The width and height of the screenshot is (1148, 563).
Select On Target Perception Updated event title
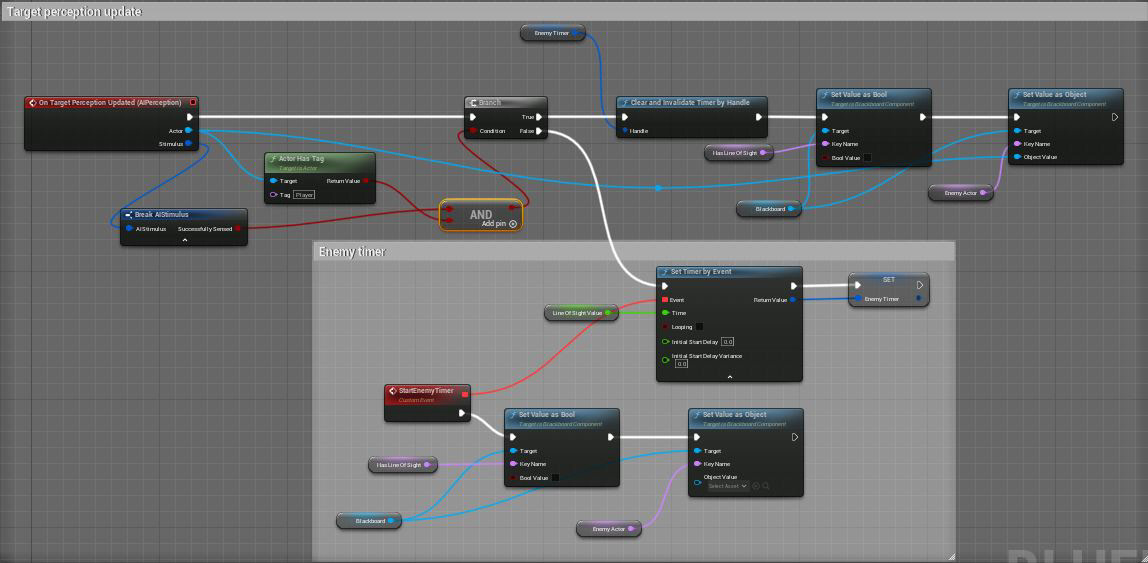tap(111, 102)
